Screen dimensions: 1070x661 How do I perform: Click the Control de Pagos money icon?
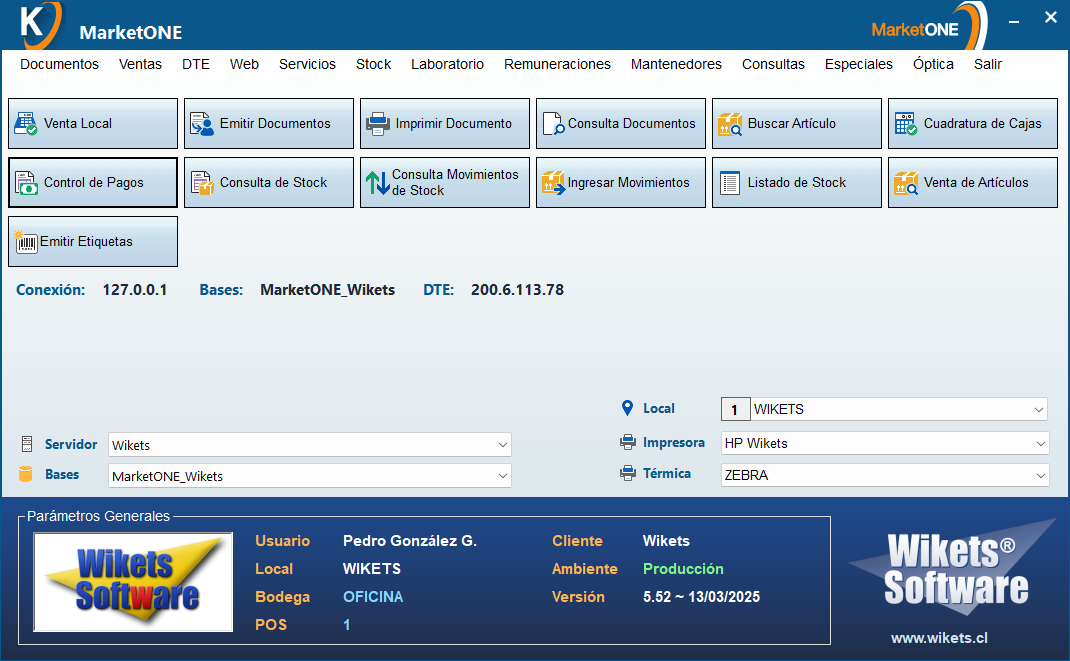[x=26, y=183]
